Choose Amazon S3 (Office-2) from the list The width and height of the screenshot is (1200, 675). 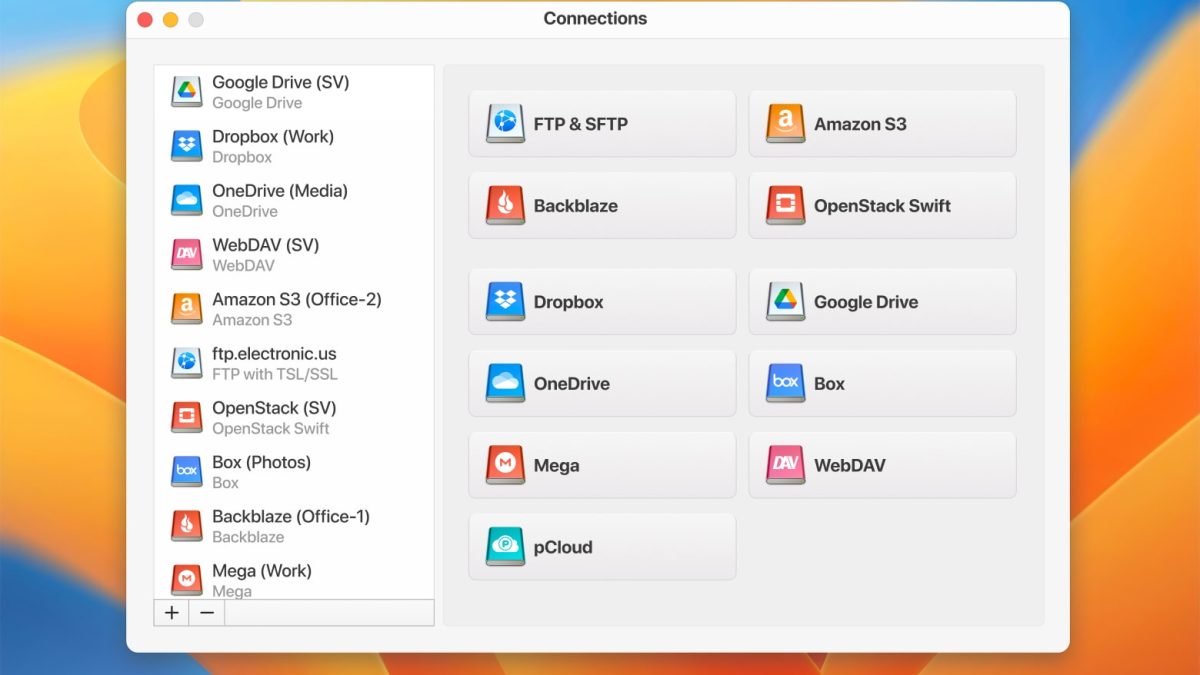coord(296,309)
